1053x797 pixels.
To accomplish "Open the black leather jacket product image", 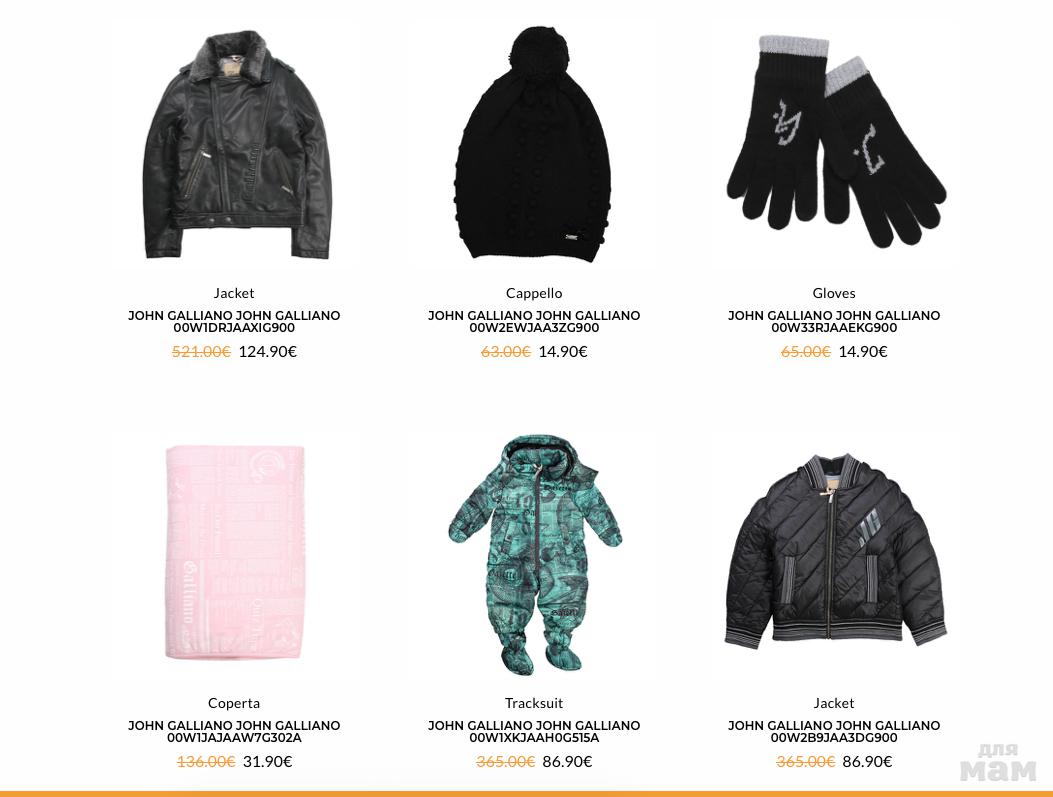I will click(236, 144).
